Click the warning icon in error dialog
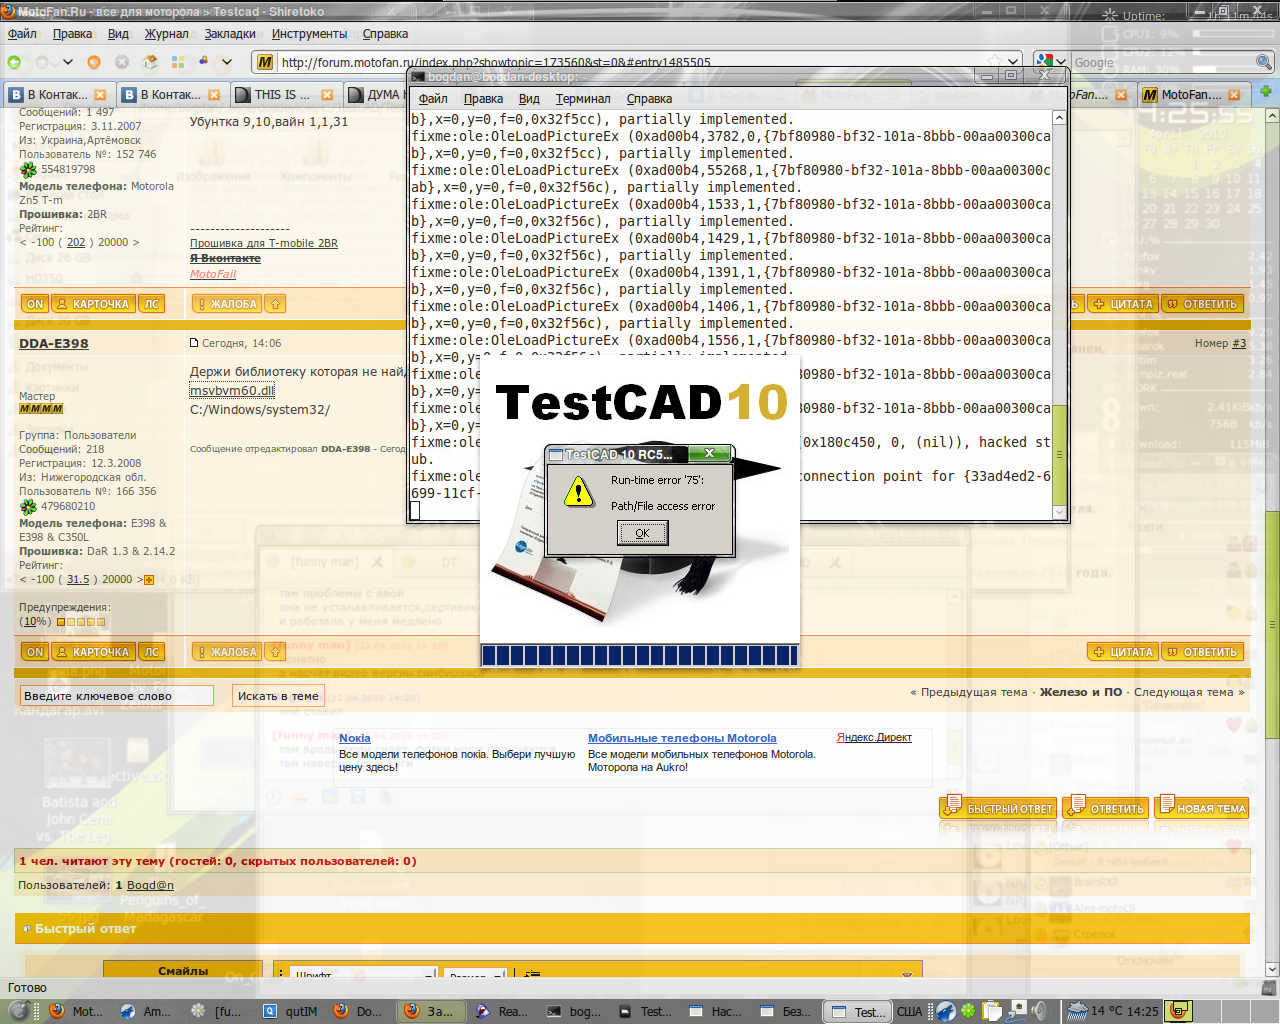This screenshot has width=1280, height=1024. [x=578, y=492]
